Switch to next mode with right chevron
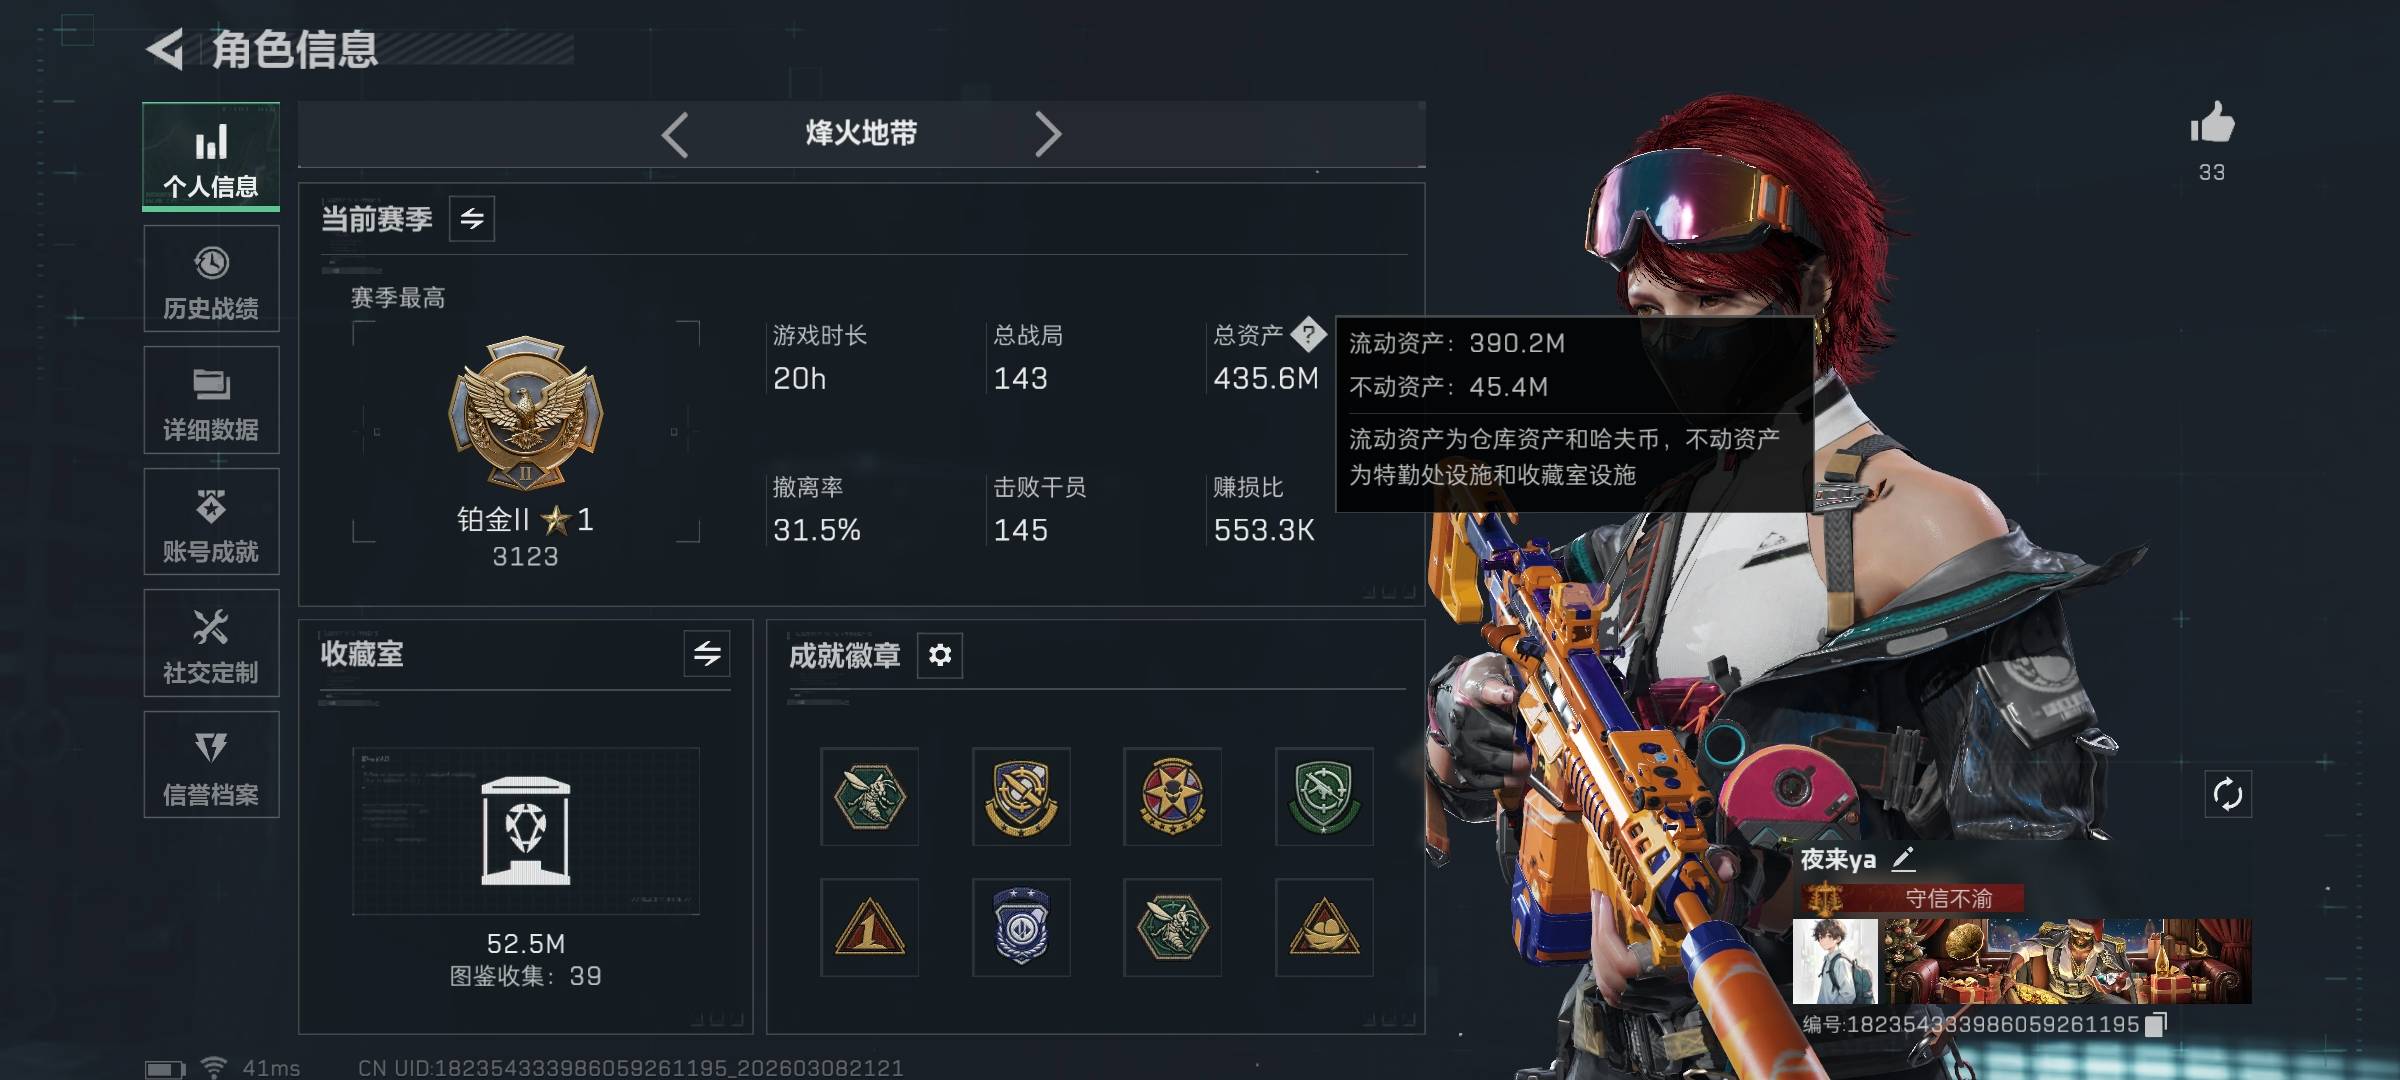The height and width of the screenshot is (1080, 2400). [x=1047, y=134]
